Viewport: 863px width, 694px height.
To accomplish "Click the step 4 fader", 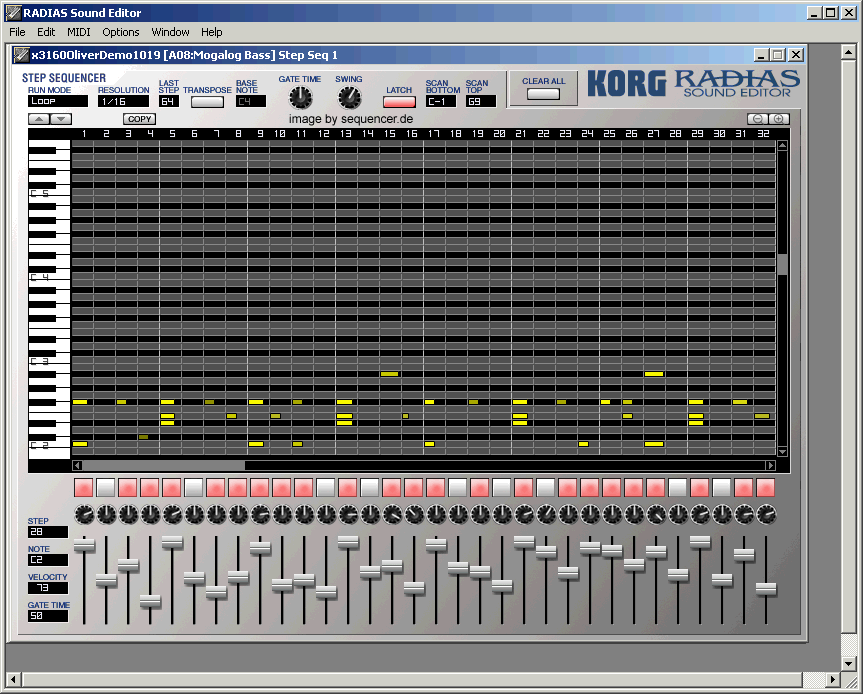I will (x=150, y=601).
